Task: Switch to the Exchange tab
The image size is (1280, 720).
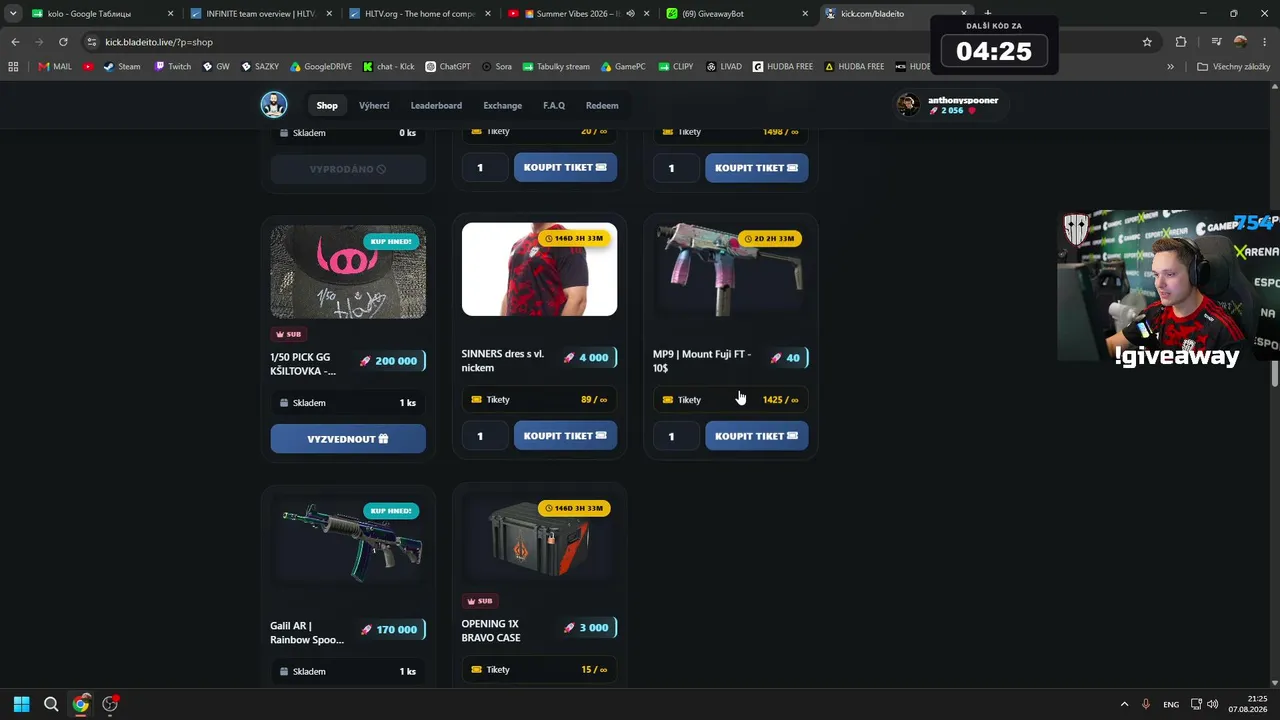Action: (x=502, y=105)
